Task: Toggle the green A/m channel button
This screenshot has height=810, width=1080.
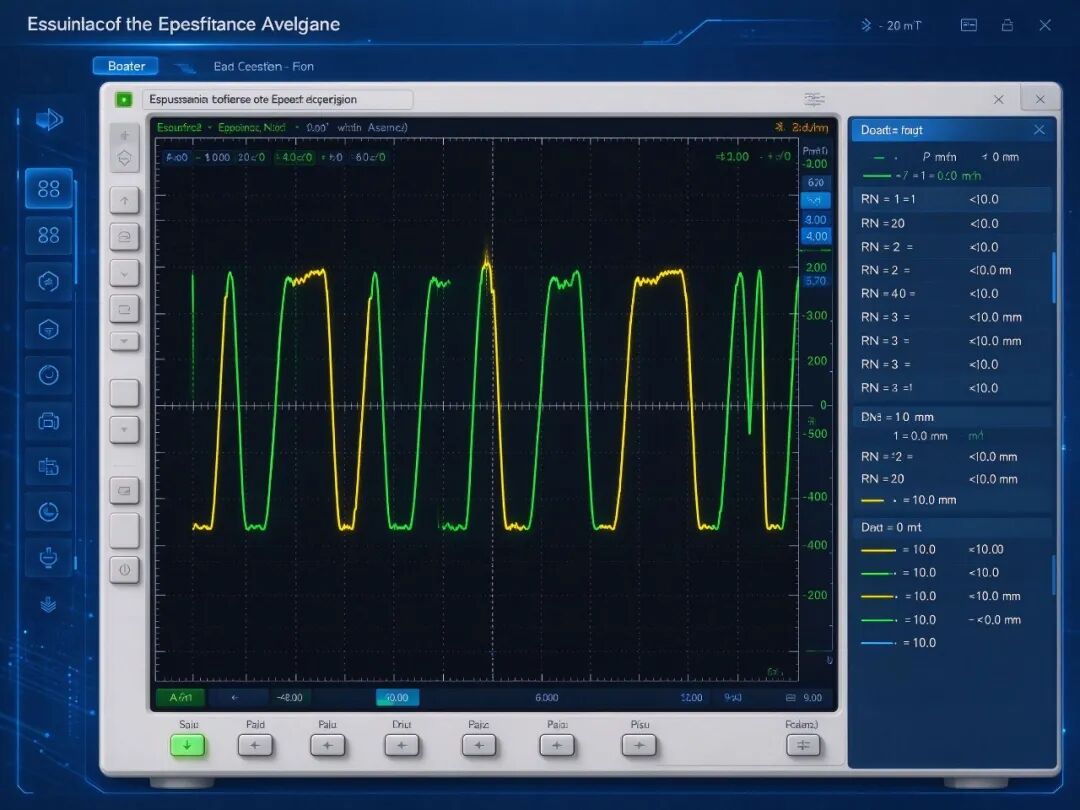Action: click(180, 698)
